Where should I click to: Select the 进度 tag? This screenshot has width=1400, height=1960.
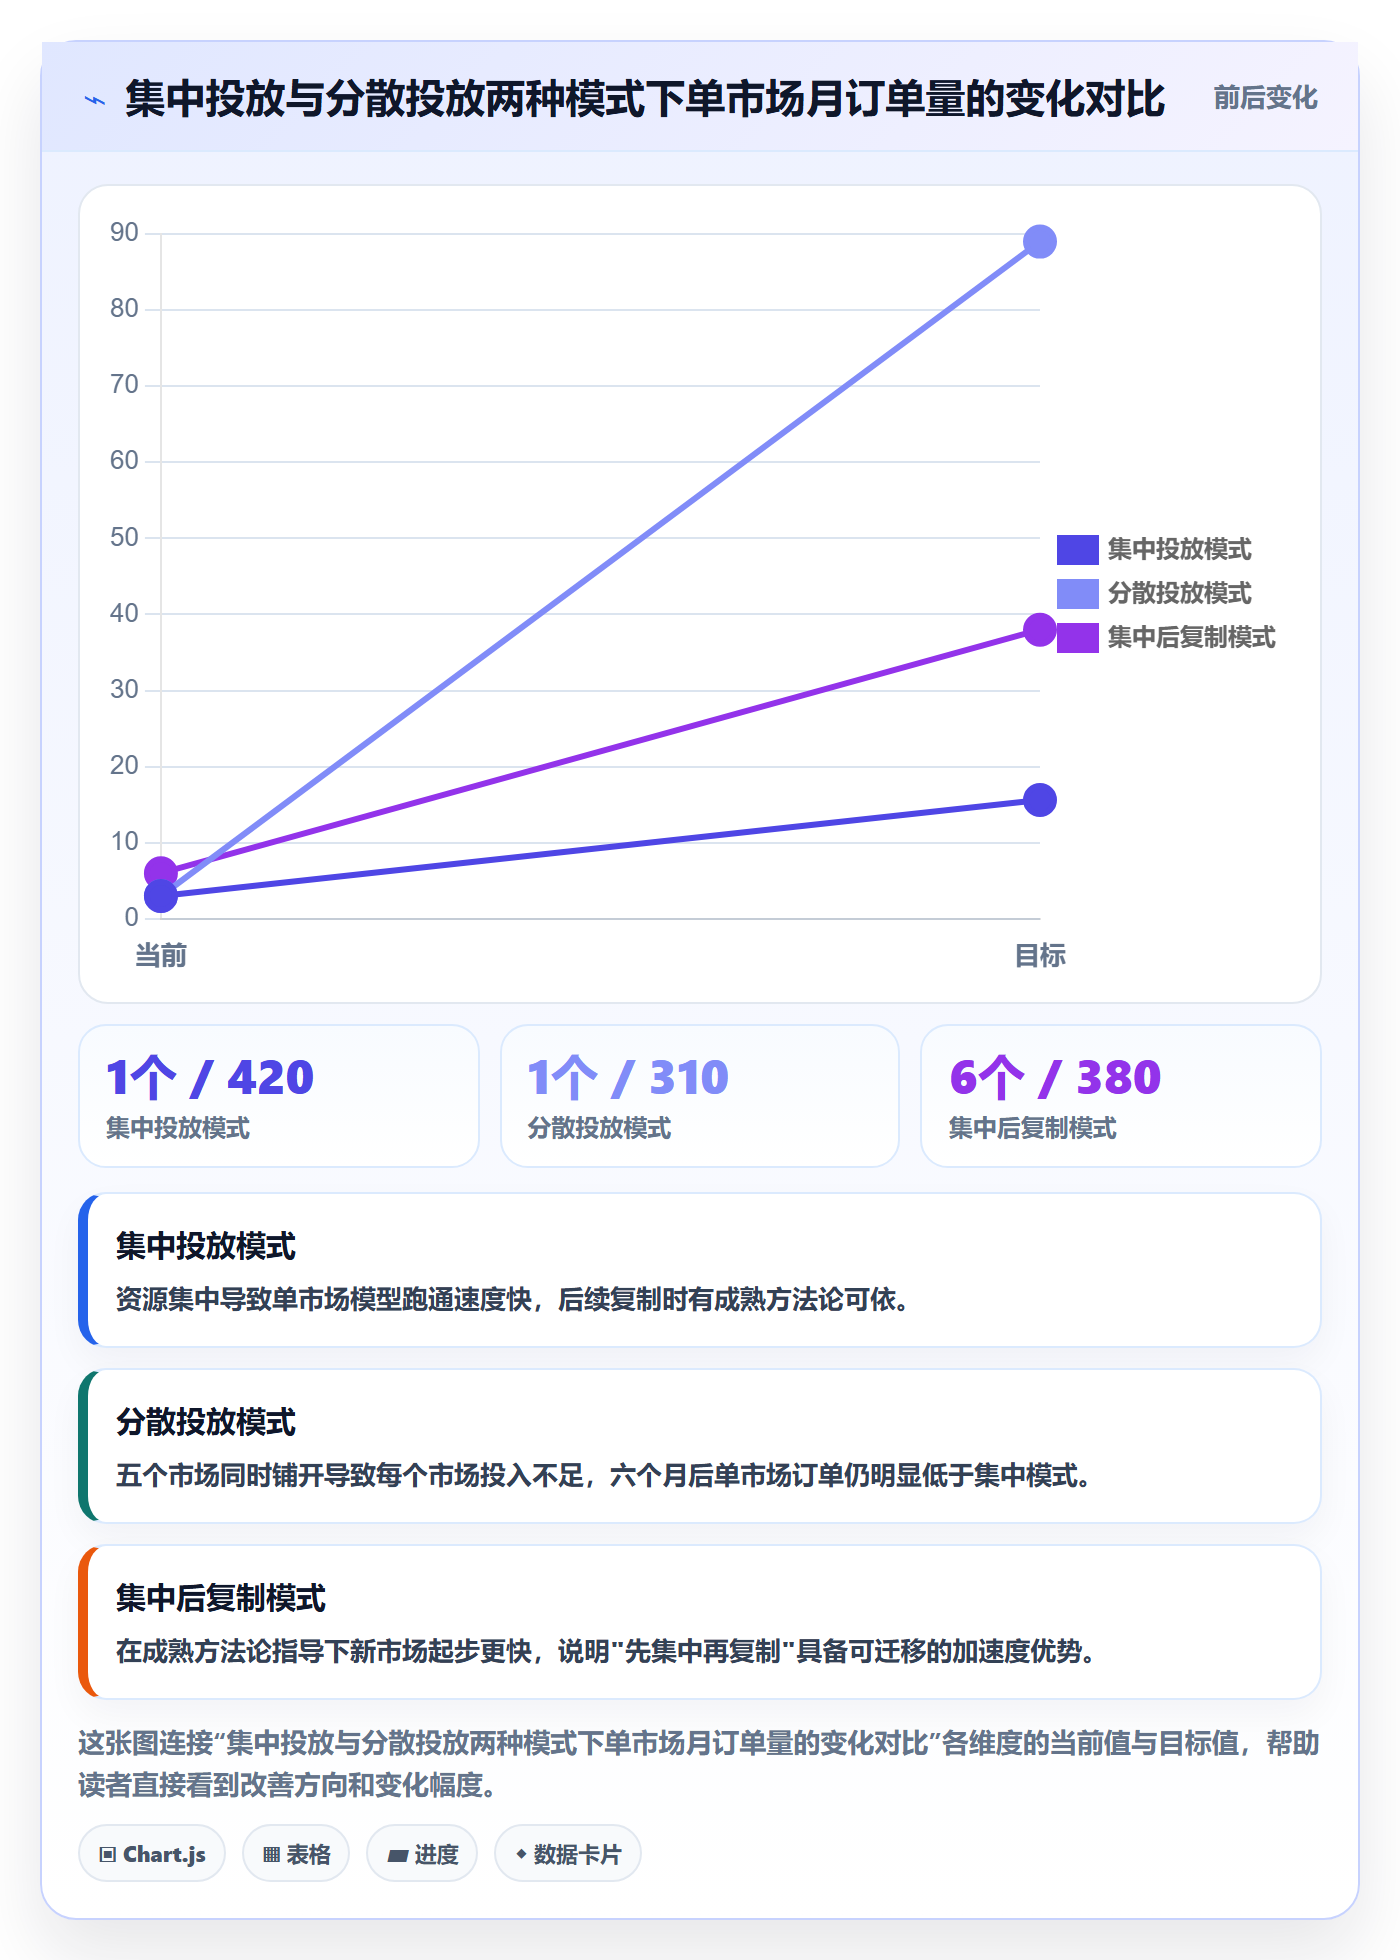(422, 1854)
